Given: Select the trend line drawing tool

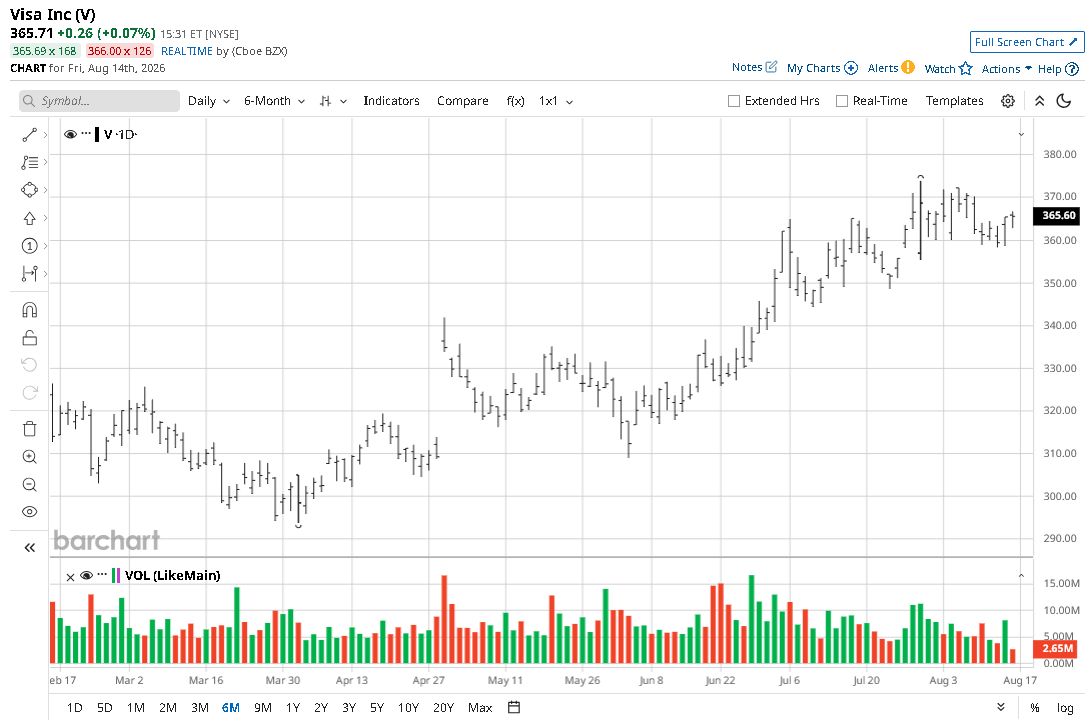Looking at the screenshot, I should click(29, 134).
